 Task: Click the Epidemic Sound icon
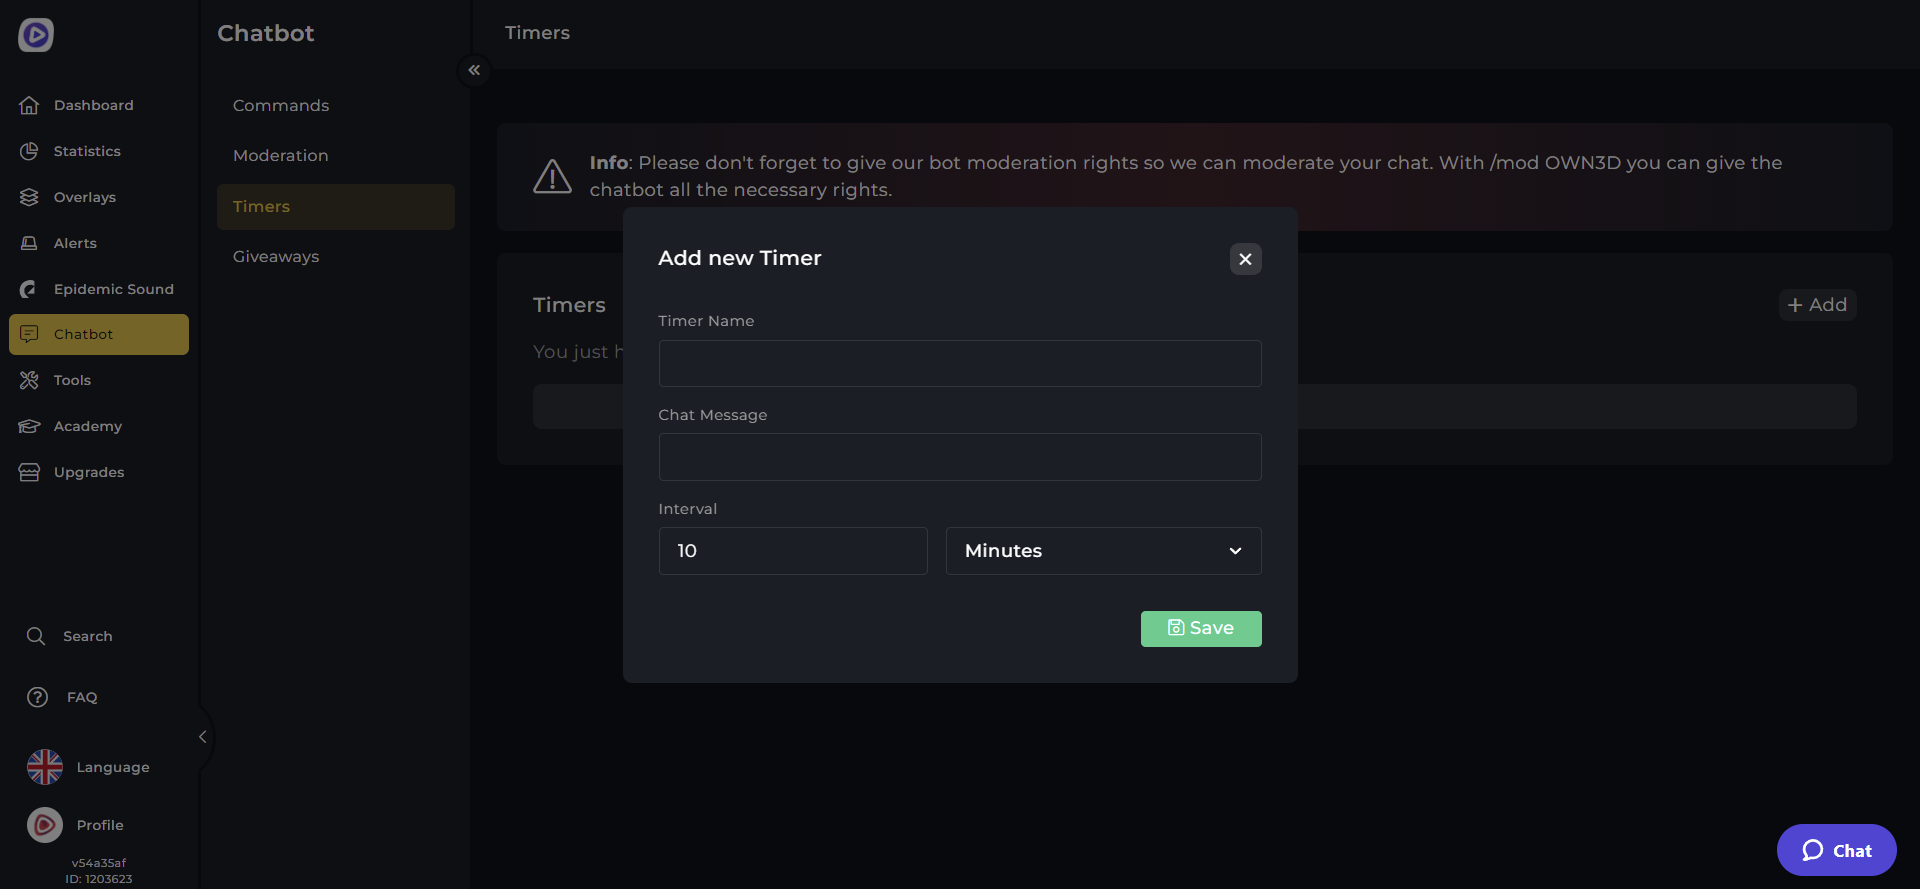point(29,289)
